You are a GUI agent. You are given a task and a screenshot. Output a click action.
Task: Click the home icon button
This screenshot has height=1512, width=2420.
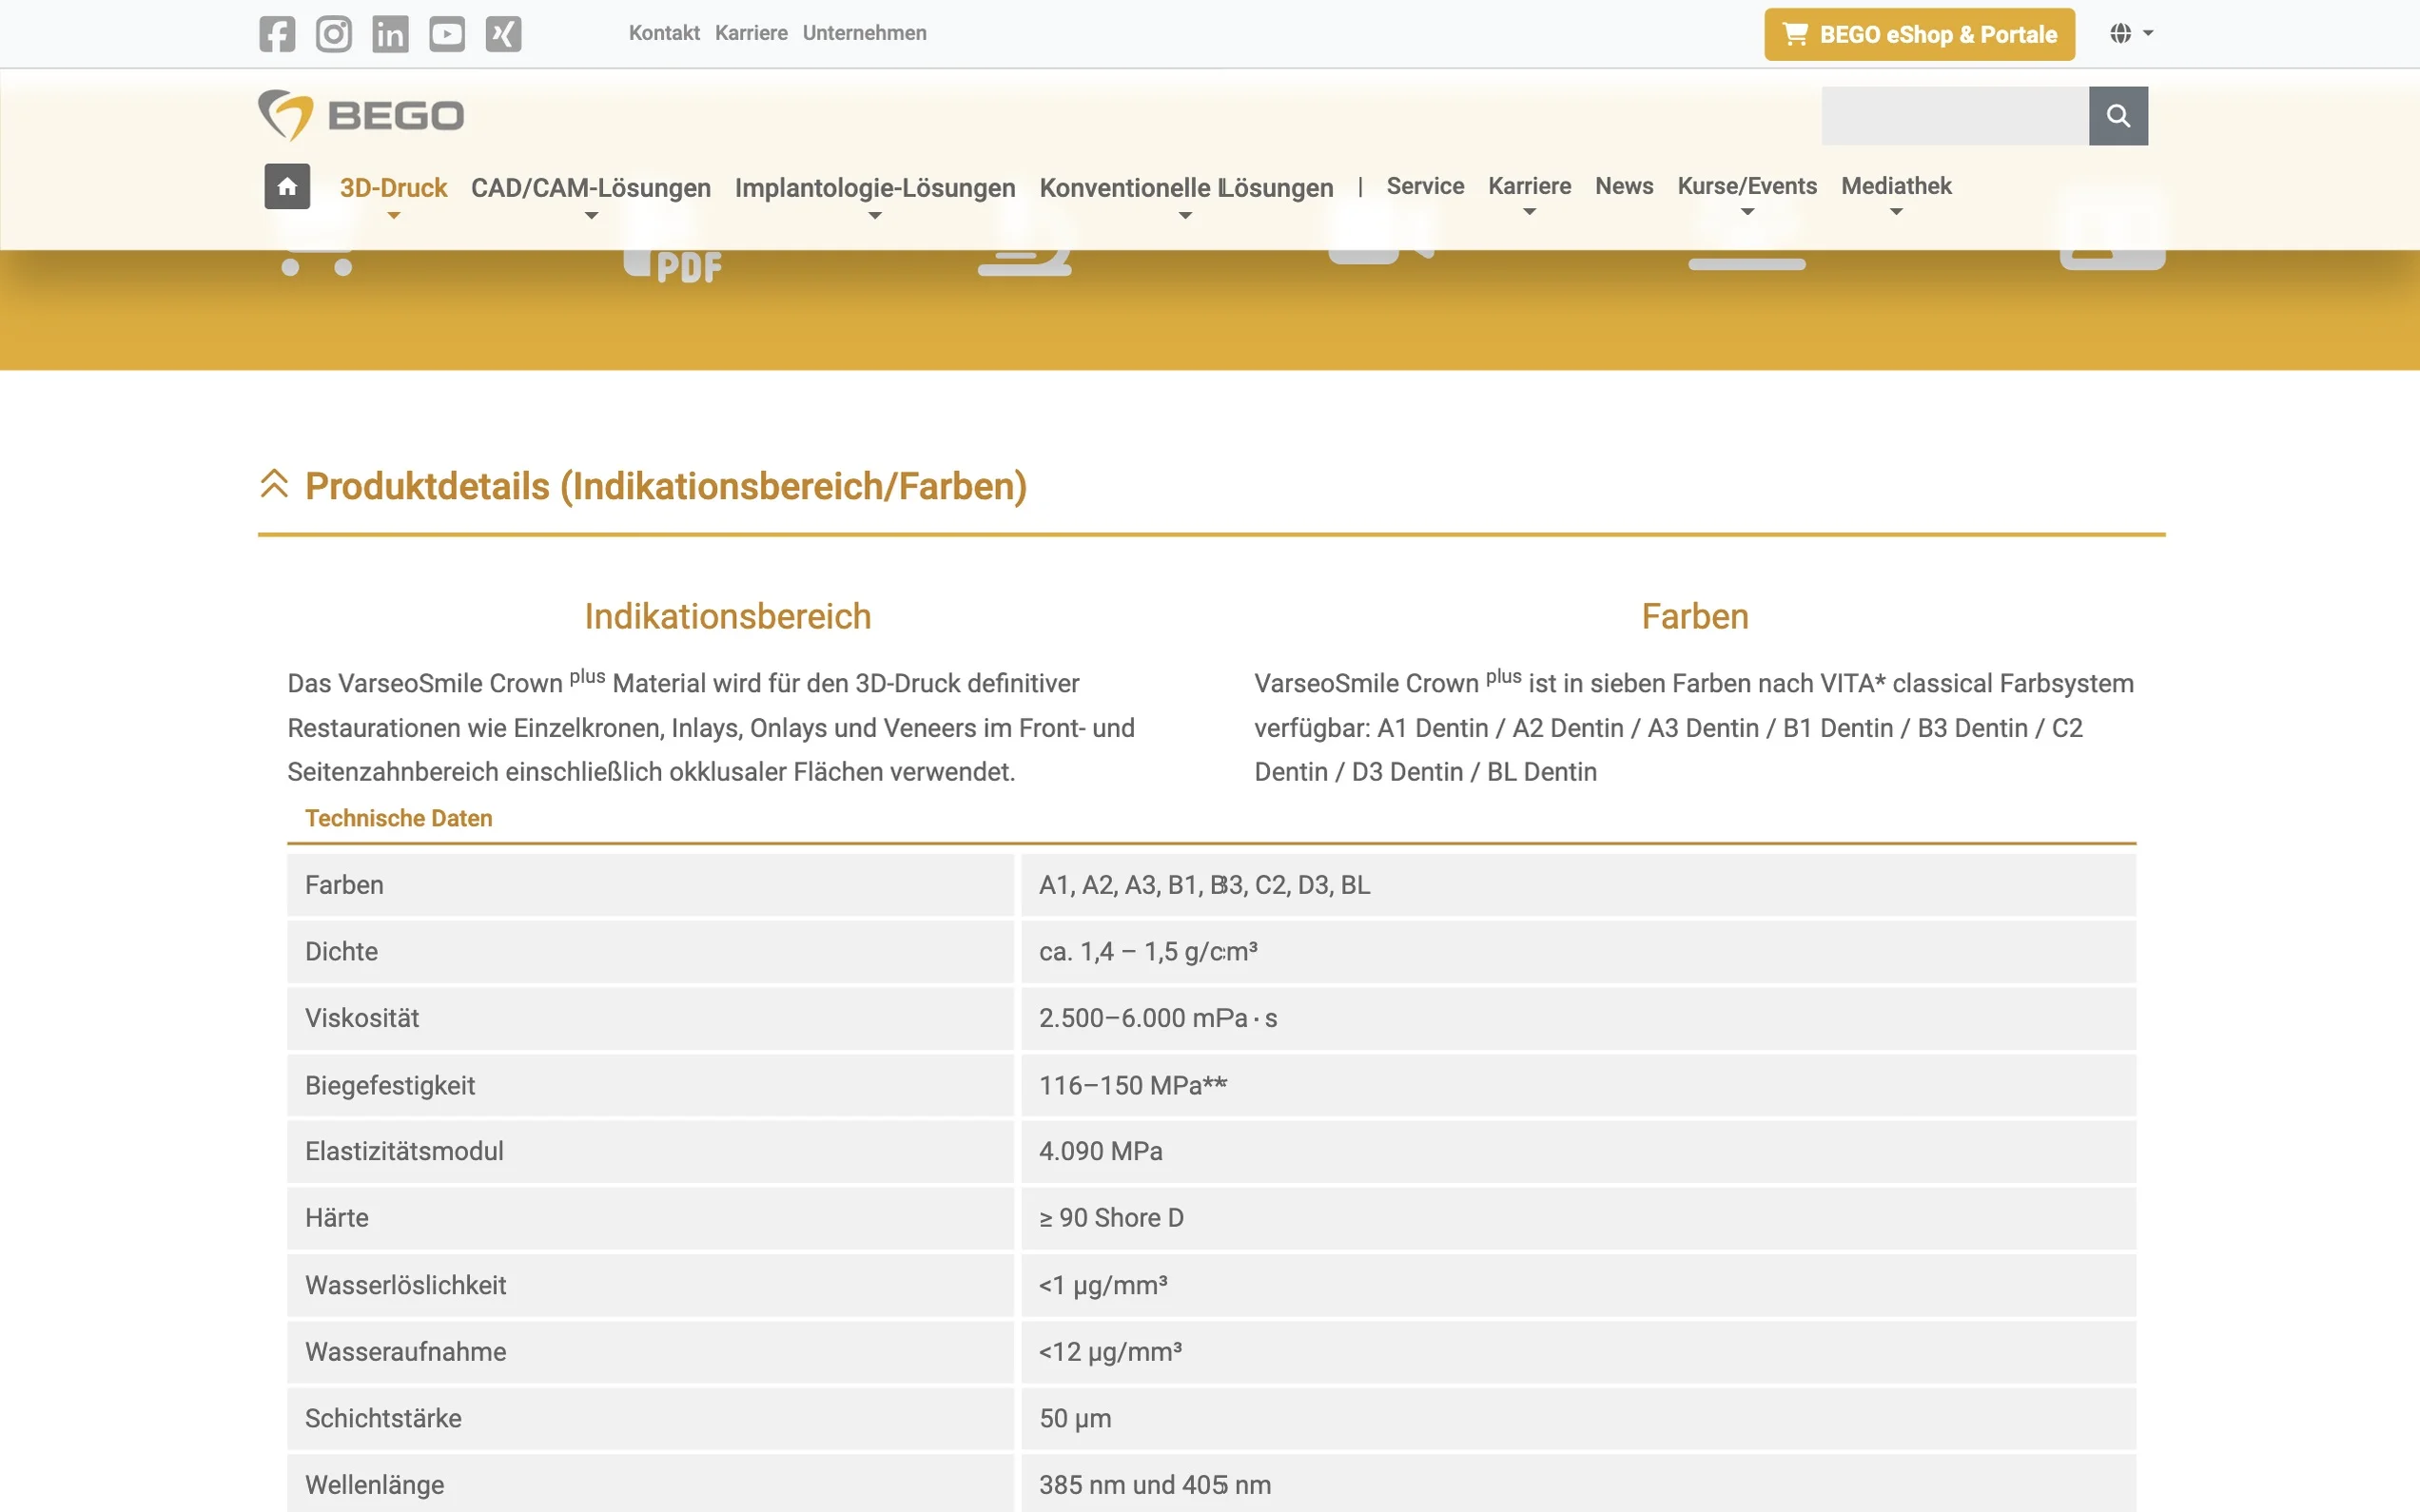tap(287, 186)
